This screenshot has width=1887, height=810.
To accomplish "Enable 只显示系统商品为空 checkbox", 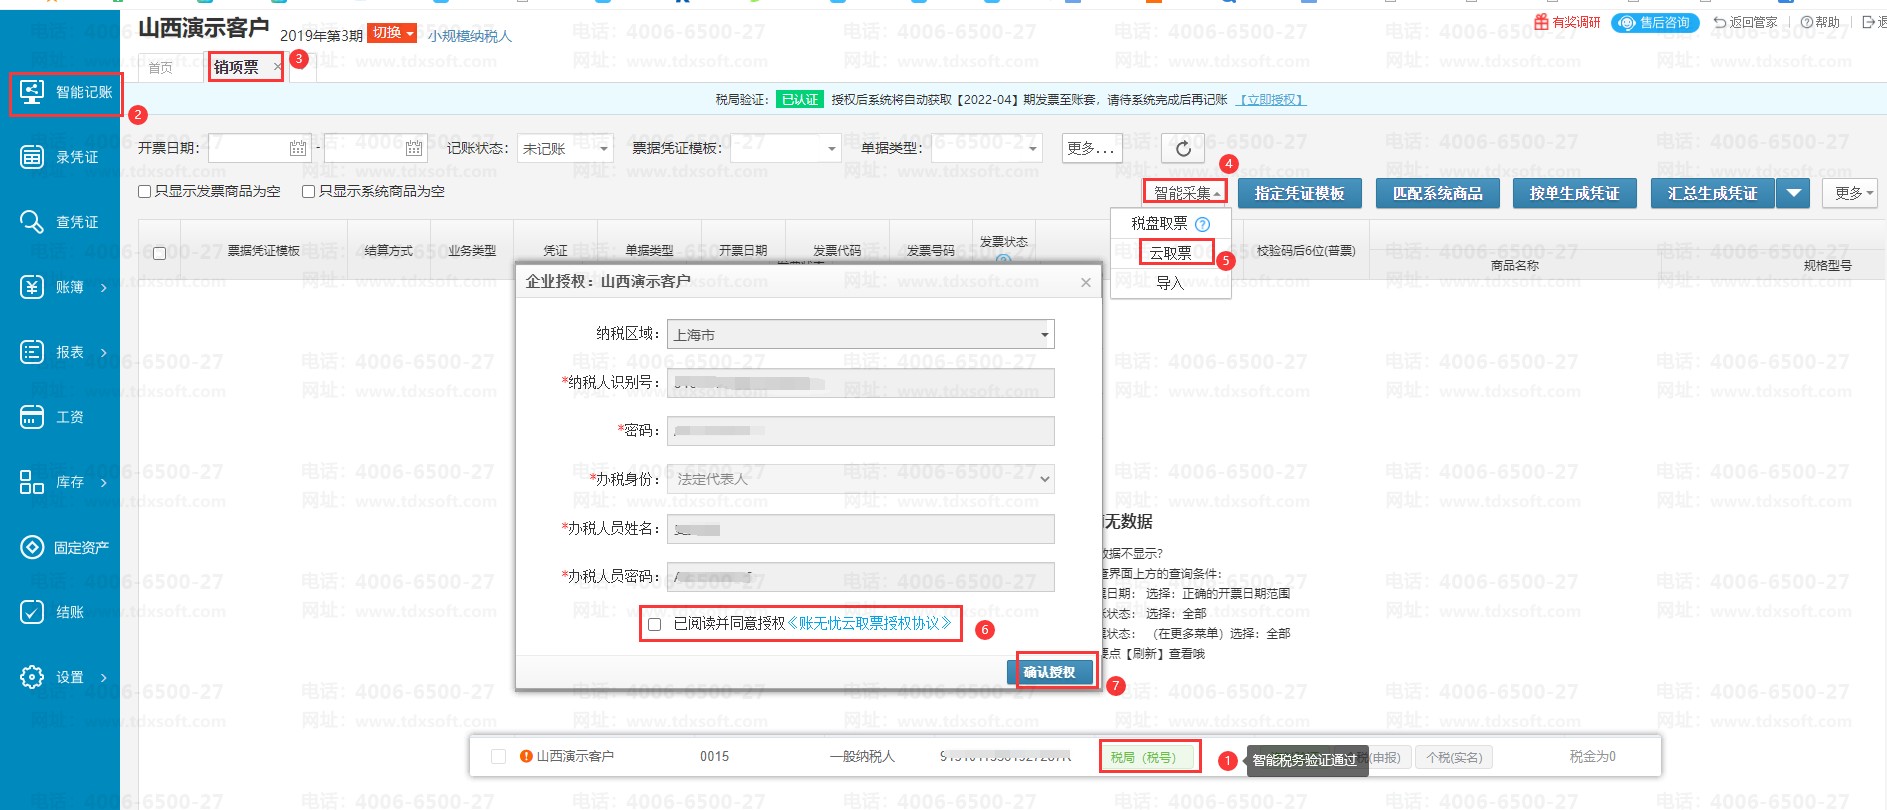I will [309, 192].
